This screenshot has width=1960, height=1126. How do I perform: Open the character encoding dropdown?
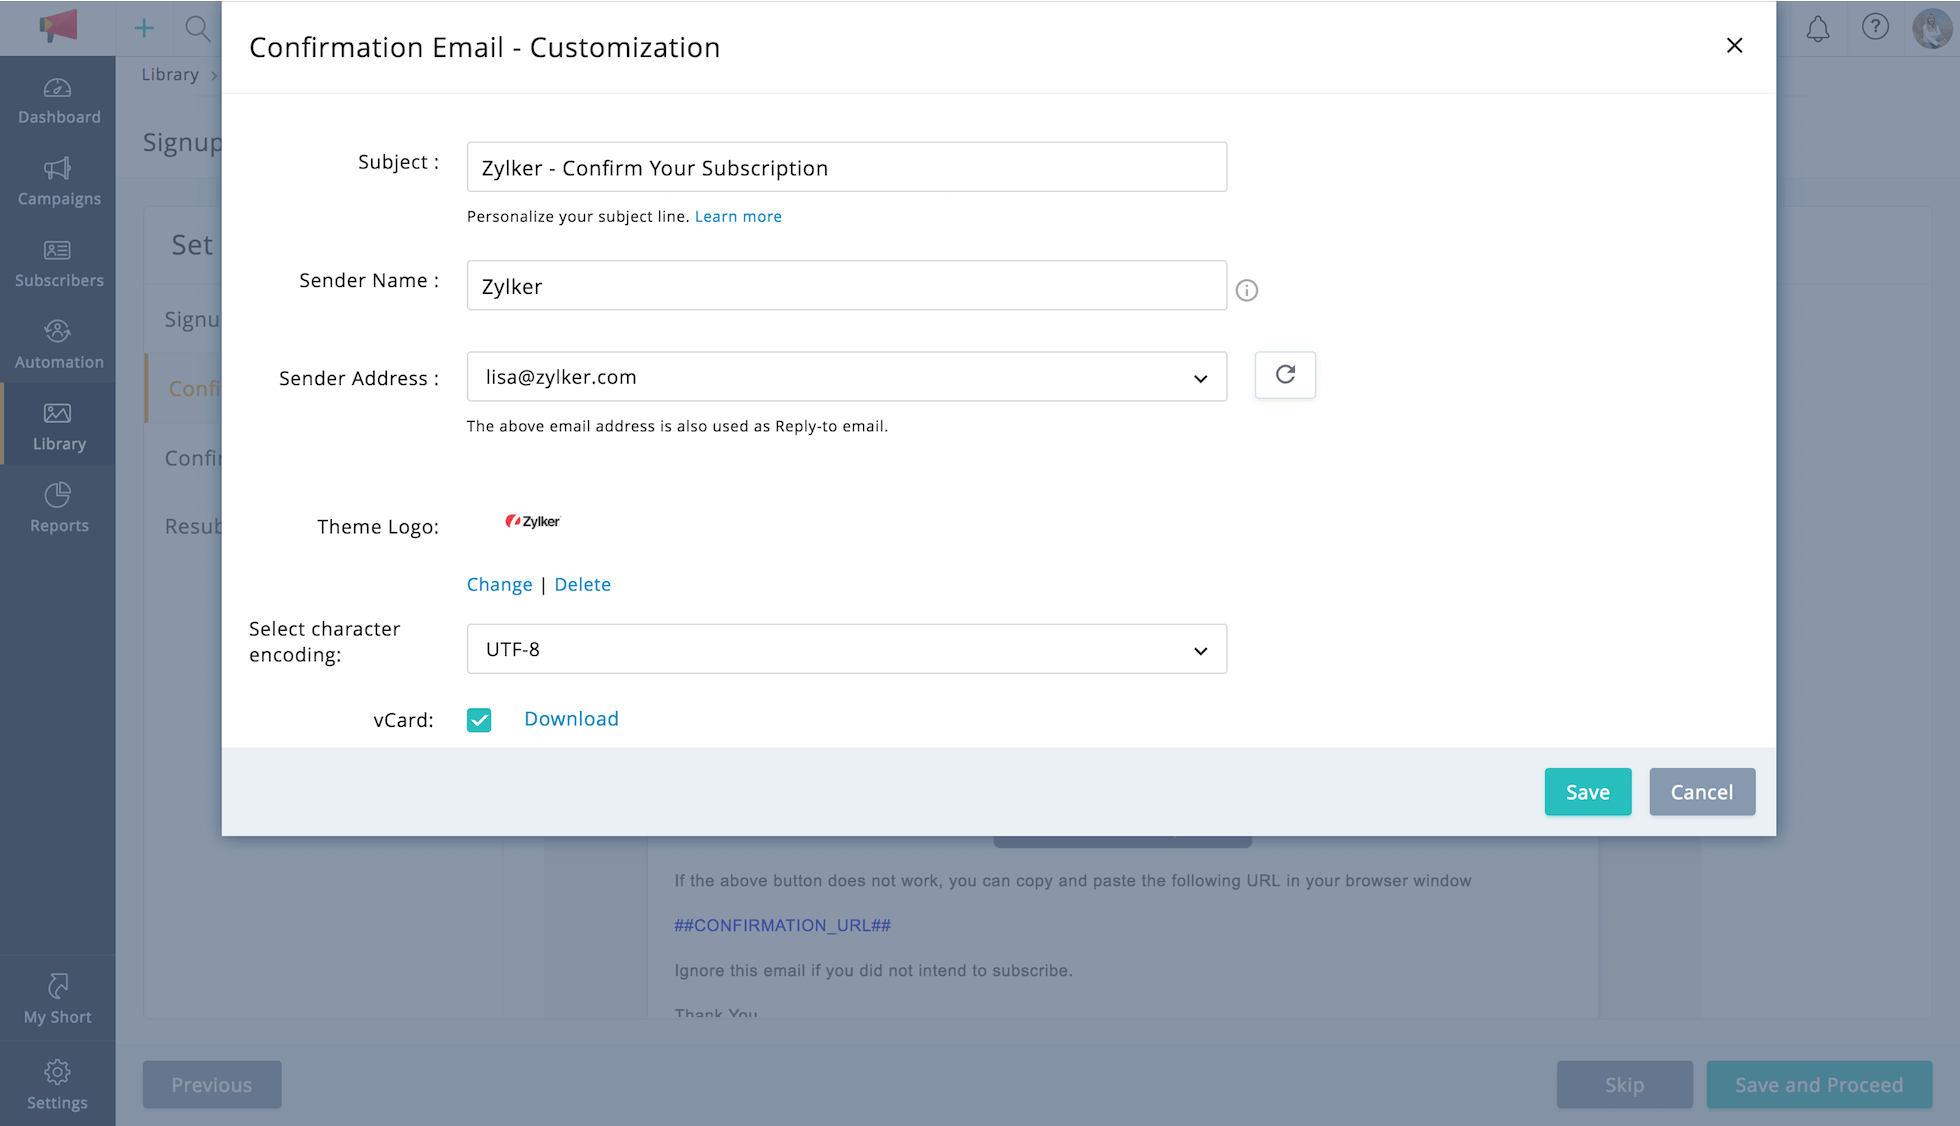[x=1199, y=649]
